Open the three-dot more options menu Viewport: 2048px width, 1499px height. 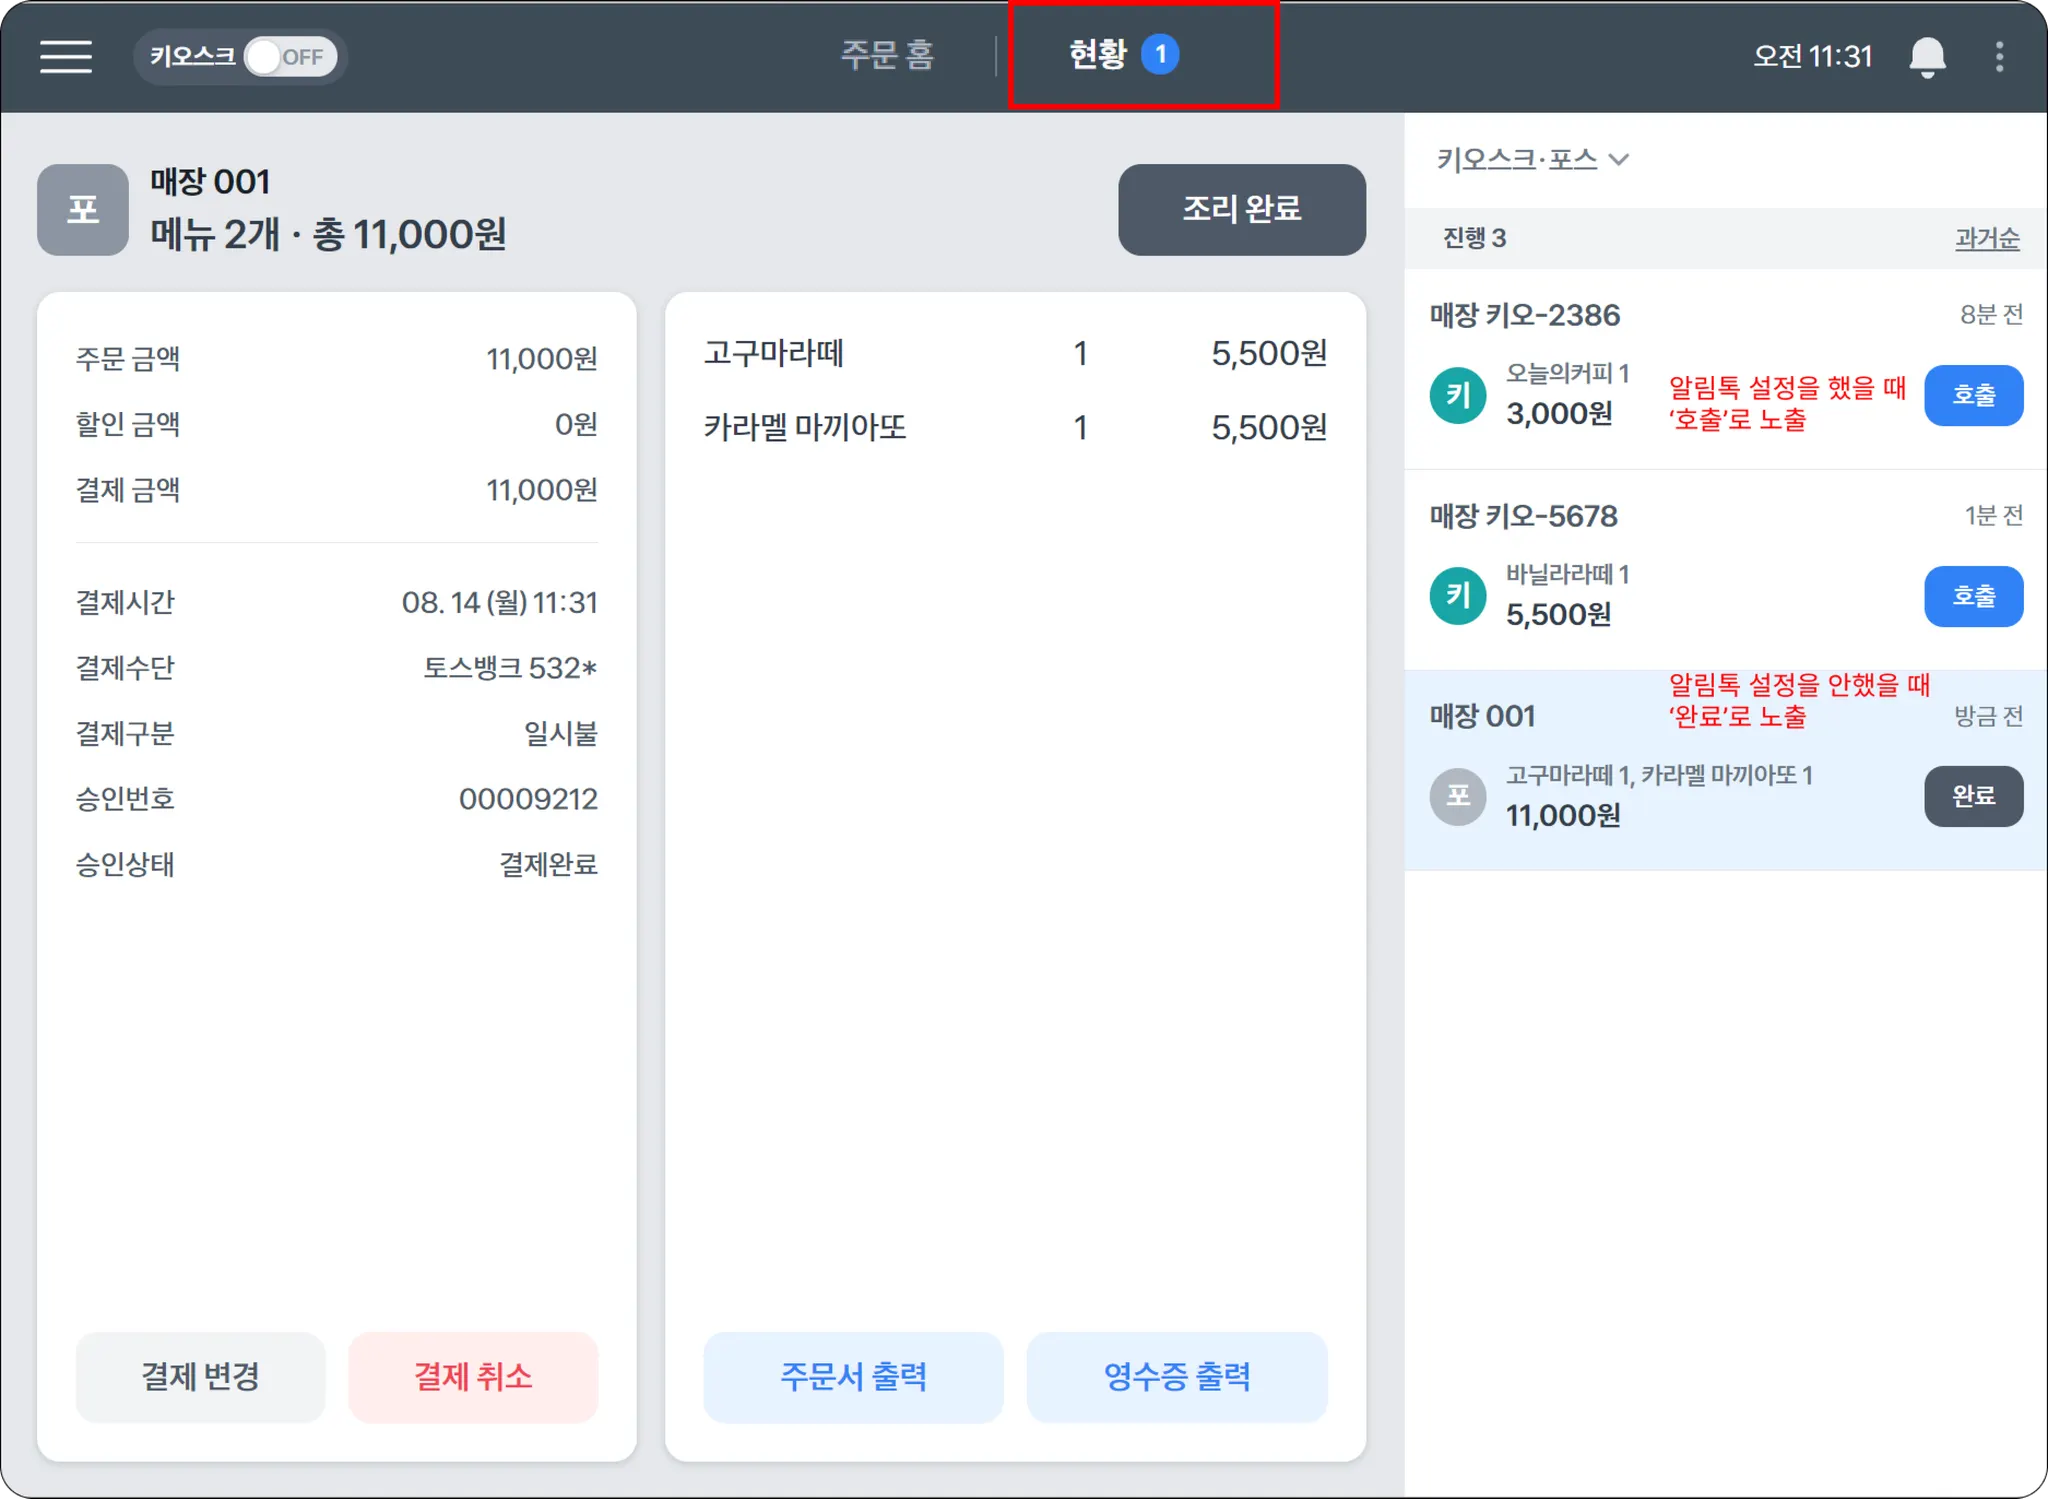point(1999,57)
